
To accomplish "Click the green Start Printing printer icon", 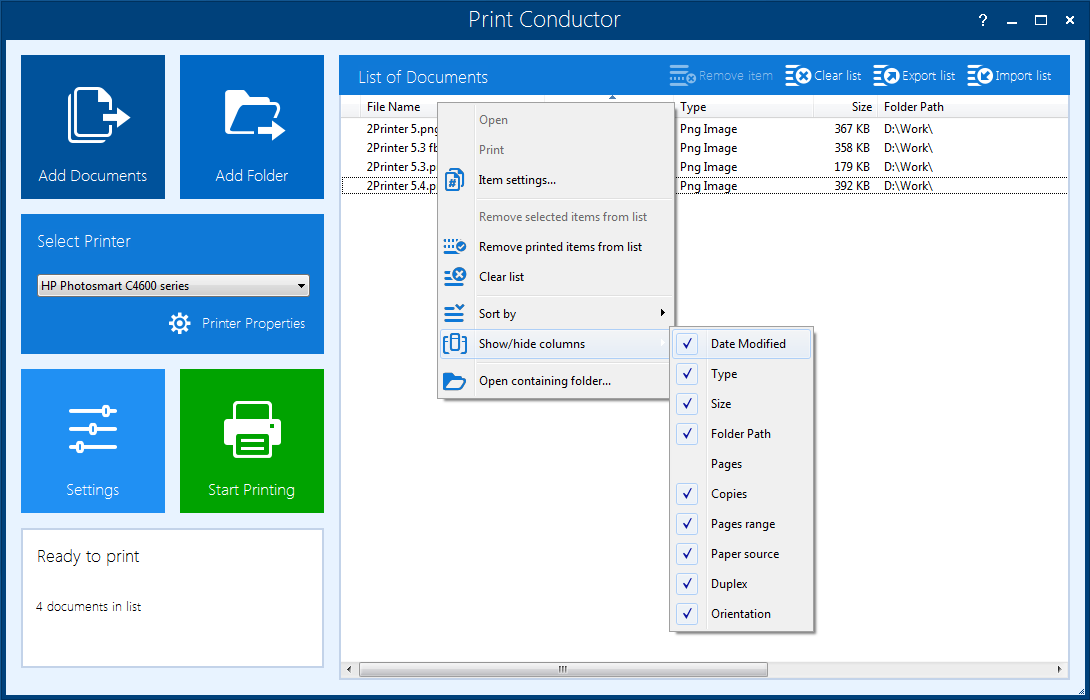I will coord(252,430).
